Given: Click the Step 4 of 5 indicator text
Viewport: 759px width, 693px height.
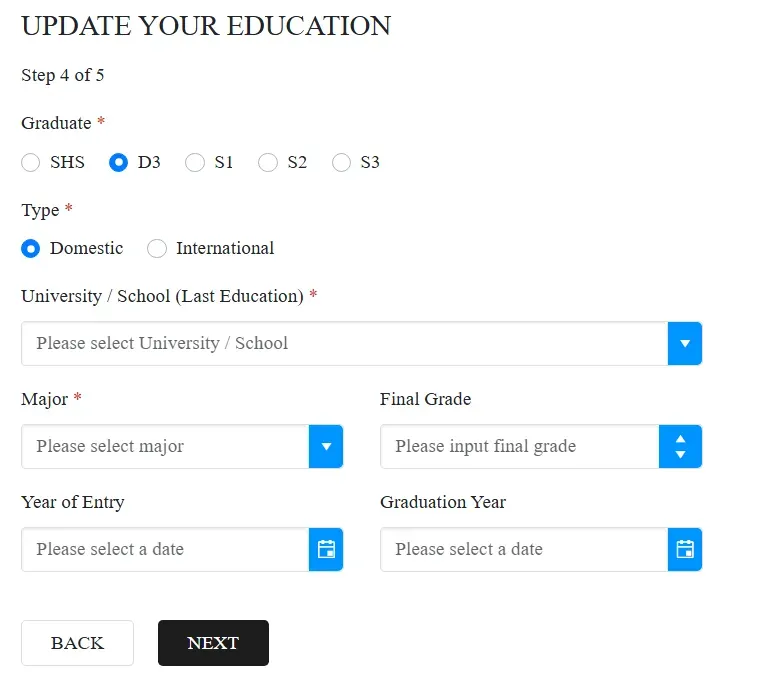Looking at the screenshot, I should pyautogui.click(x=63, y=75).
